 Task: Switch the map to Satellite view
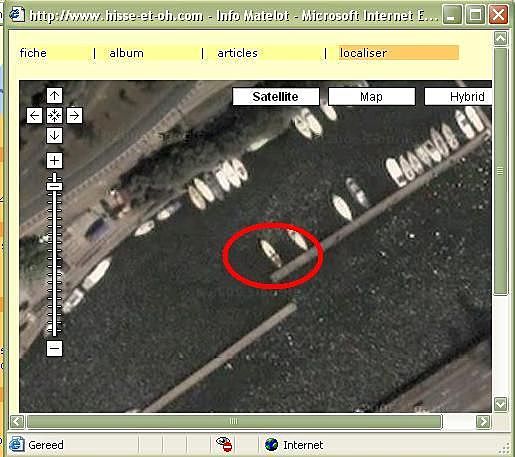pos(276,97)
